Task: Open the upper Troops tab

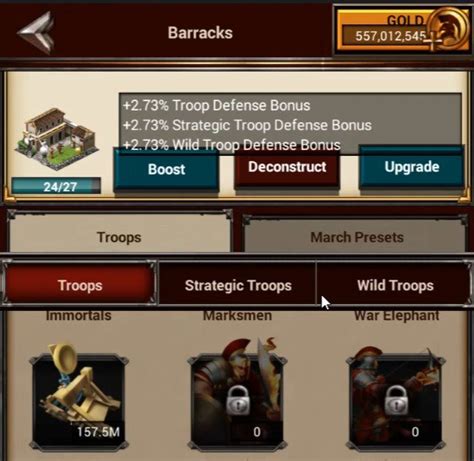Action: pyautogui.click(x=119, y=237)
